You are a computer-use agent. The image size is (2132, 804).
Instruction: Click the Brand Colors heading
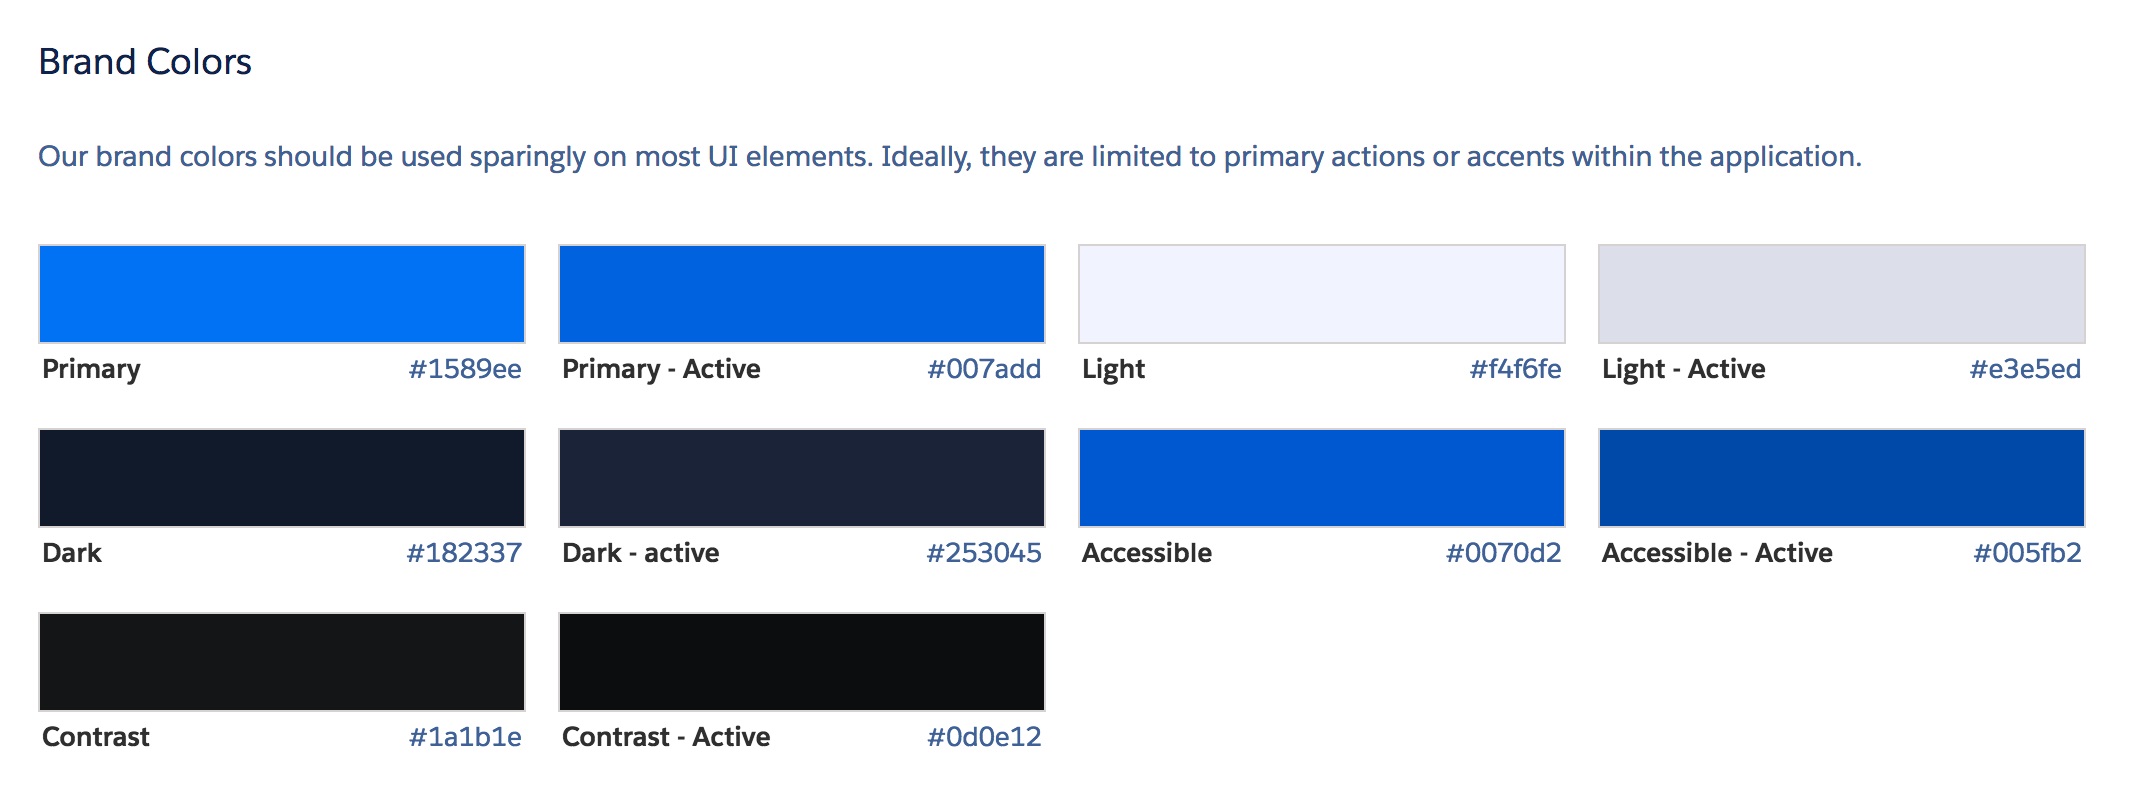coord(145,62)
